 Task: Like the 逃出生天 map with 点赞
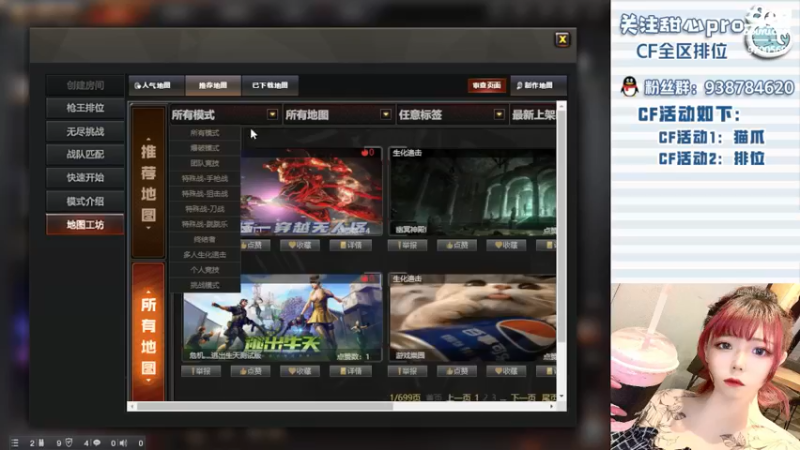(x=251, y=371)
